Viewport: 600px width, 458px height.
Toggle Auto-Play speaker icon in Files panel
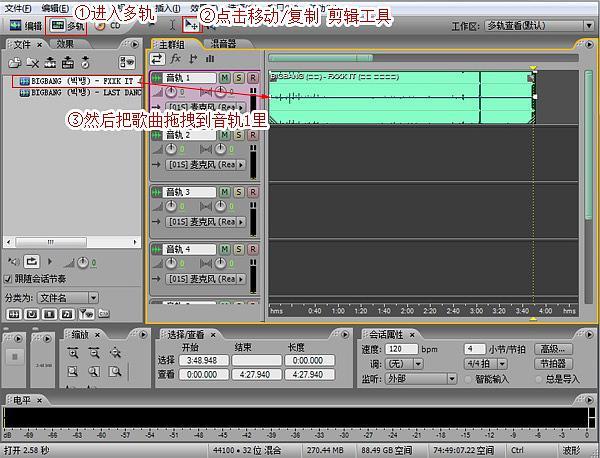13,262
